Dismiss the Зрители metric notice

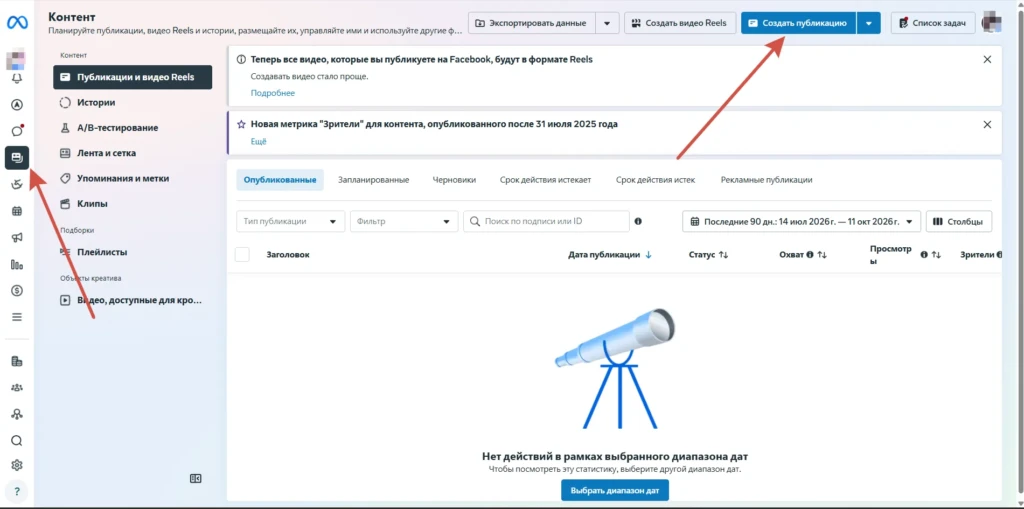click(987, 124)
